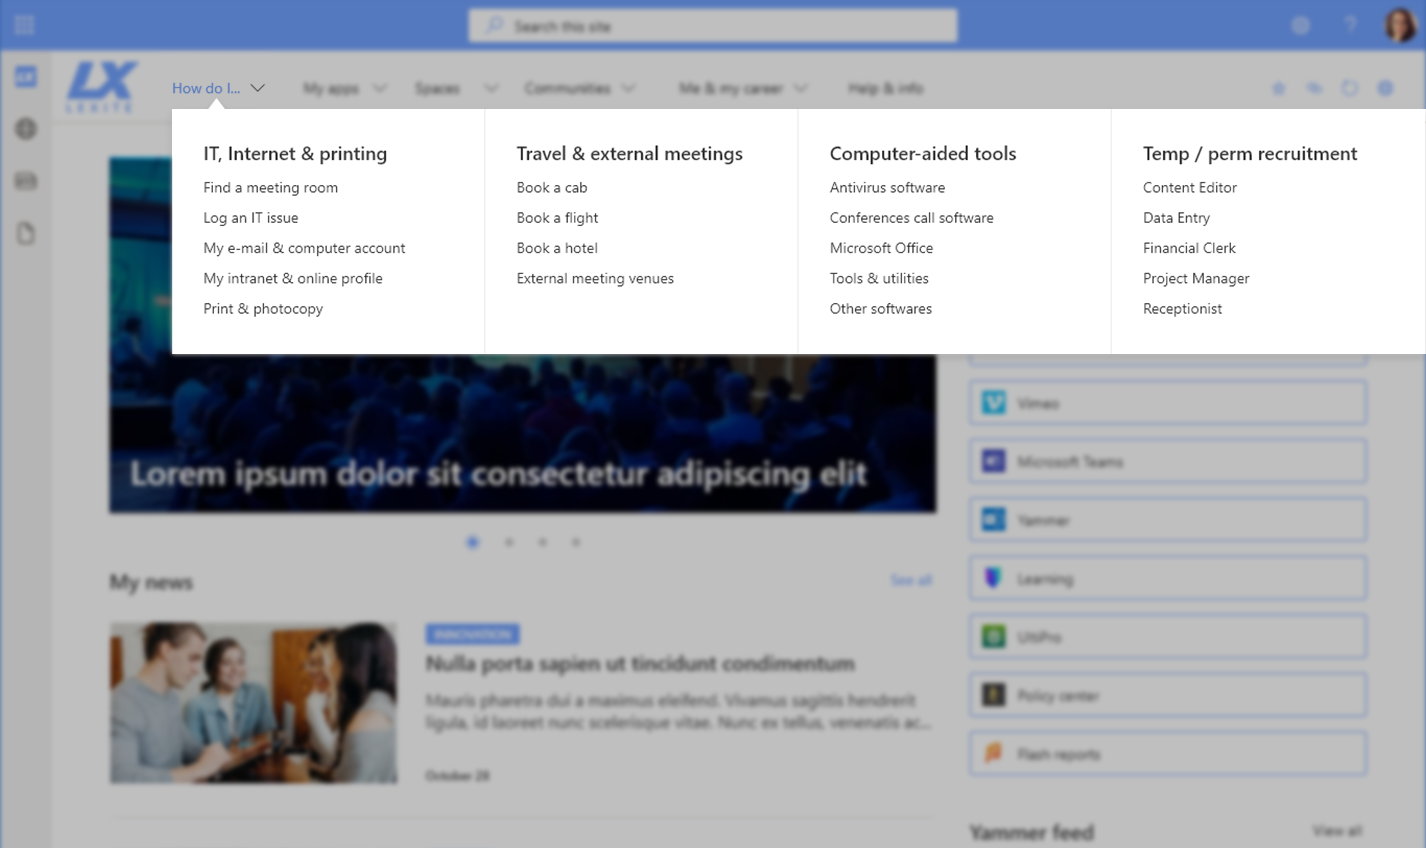
Task: Click the Microsoft Teams icon in apps list
Action: tap(993, 460)
